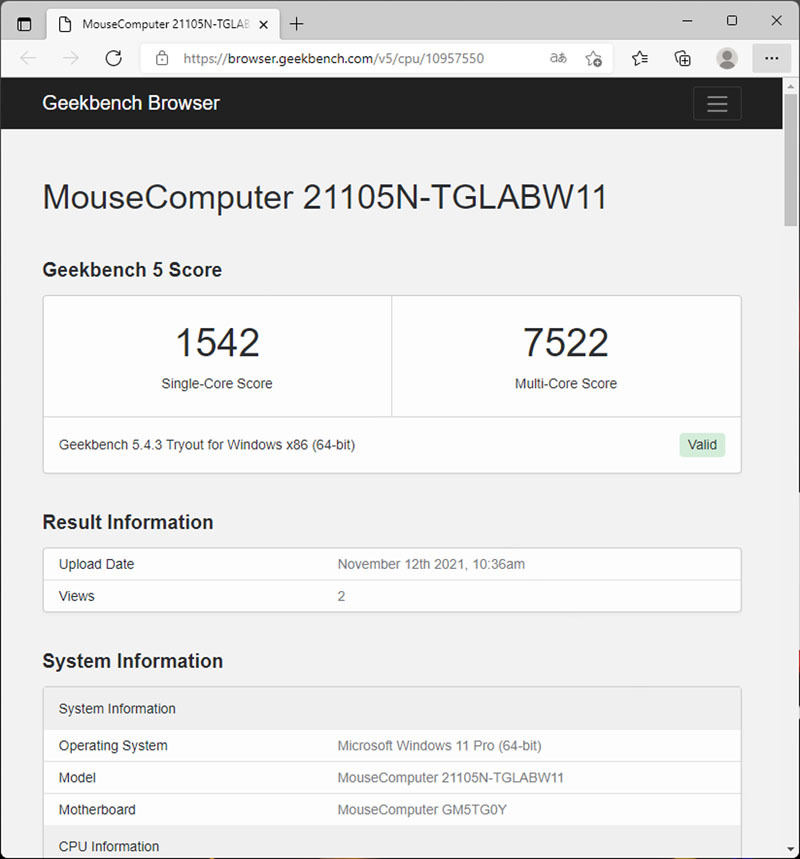800x859 pixels.
Task: Open the Collections panel
Action: tap(683, 58)
